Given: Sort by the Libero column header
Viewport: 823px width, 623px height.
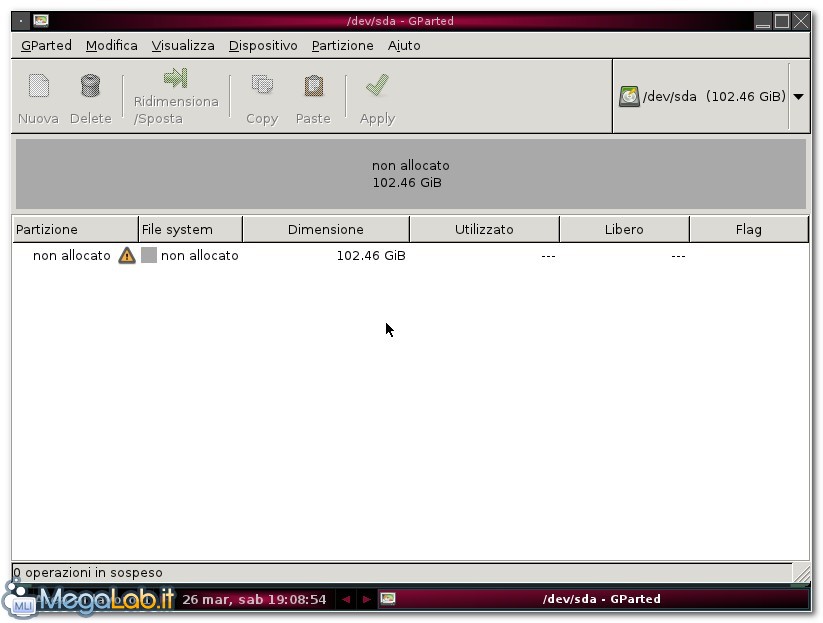Looking at the screenshot, I should click(x=624, y=229).
